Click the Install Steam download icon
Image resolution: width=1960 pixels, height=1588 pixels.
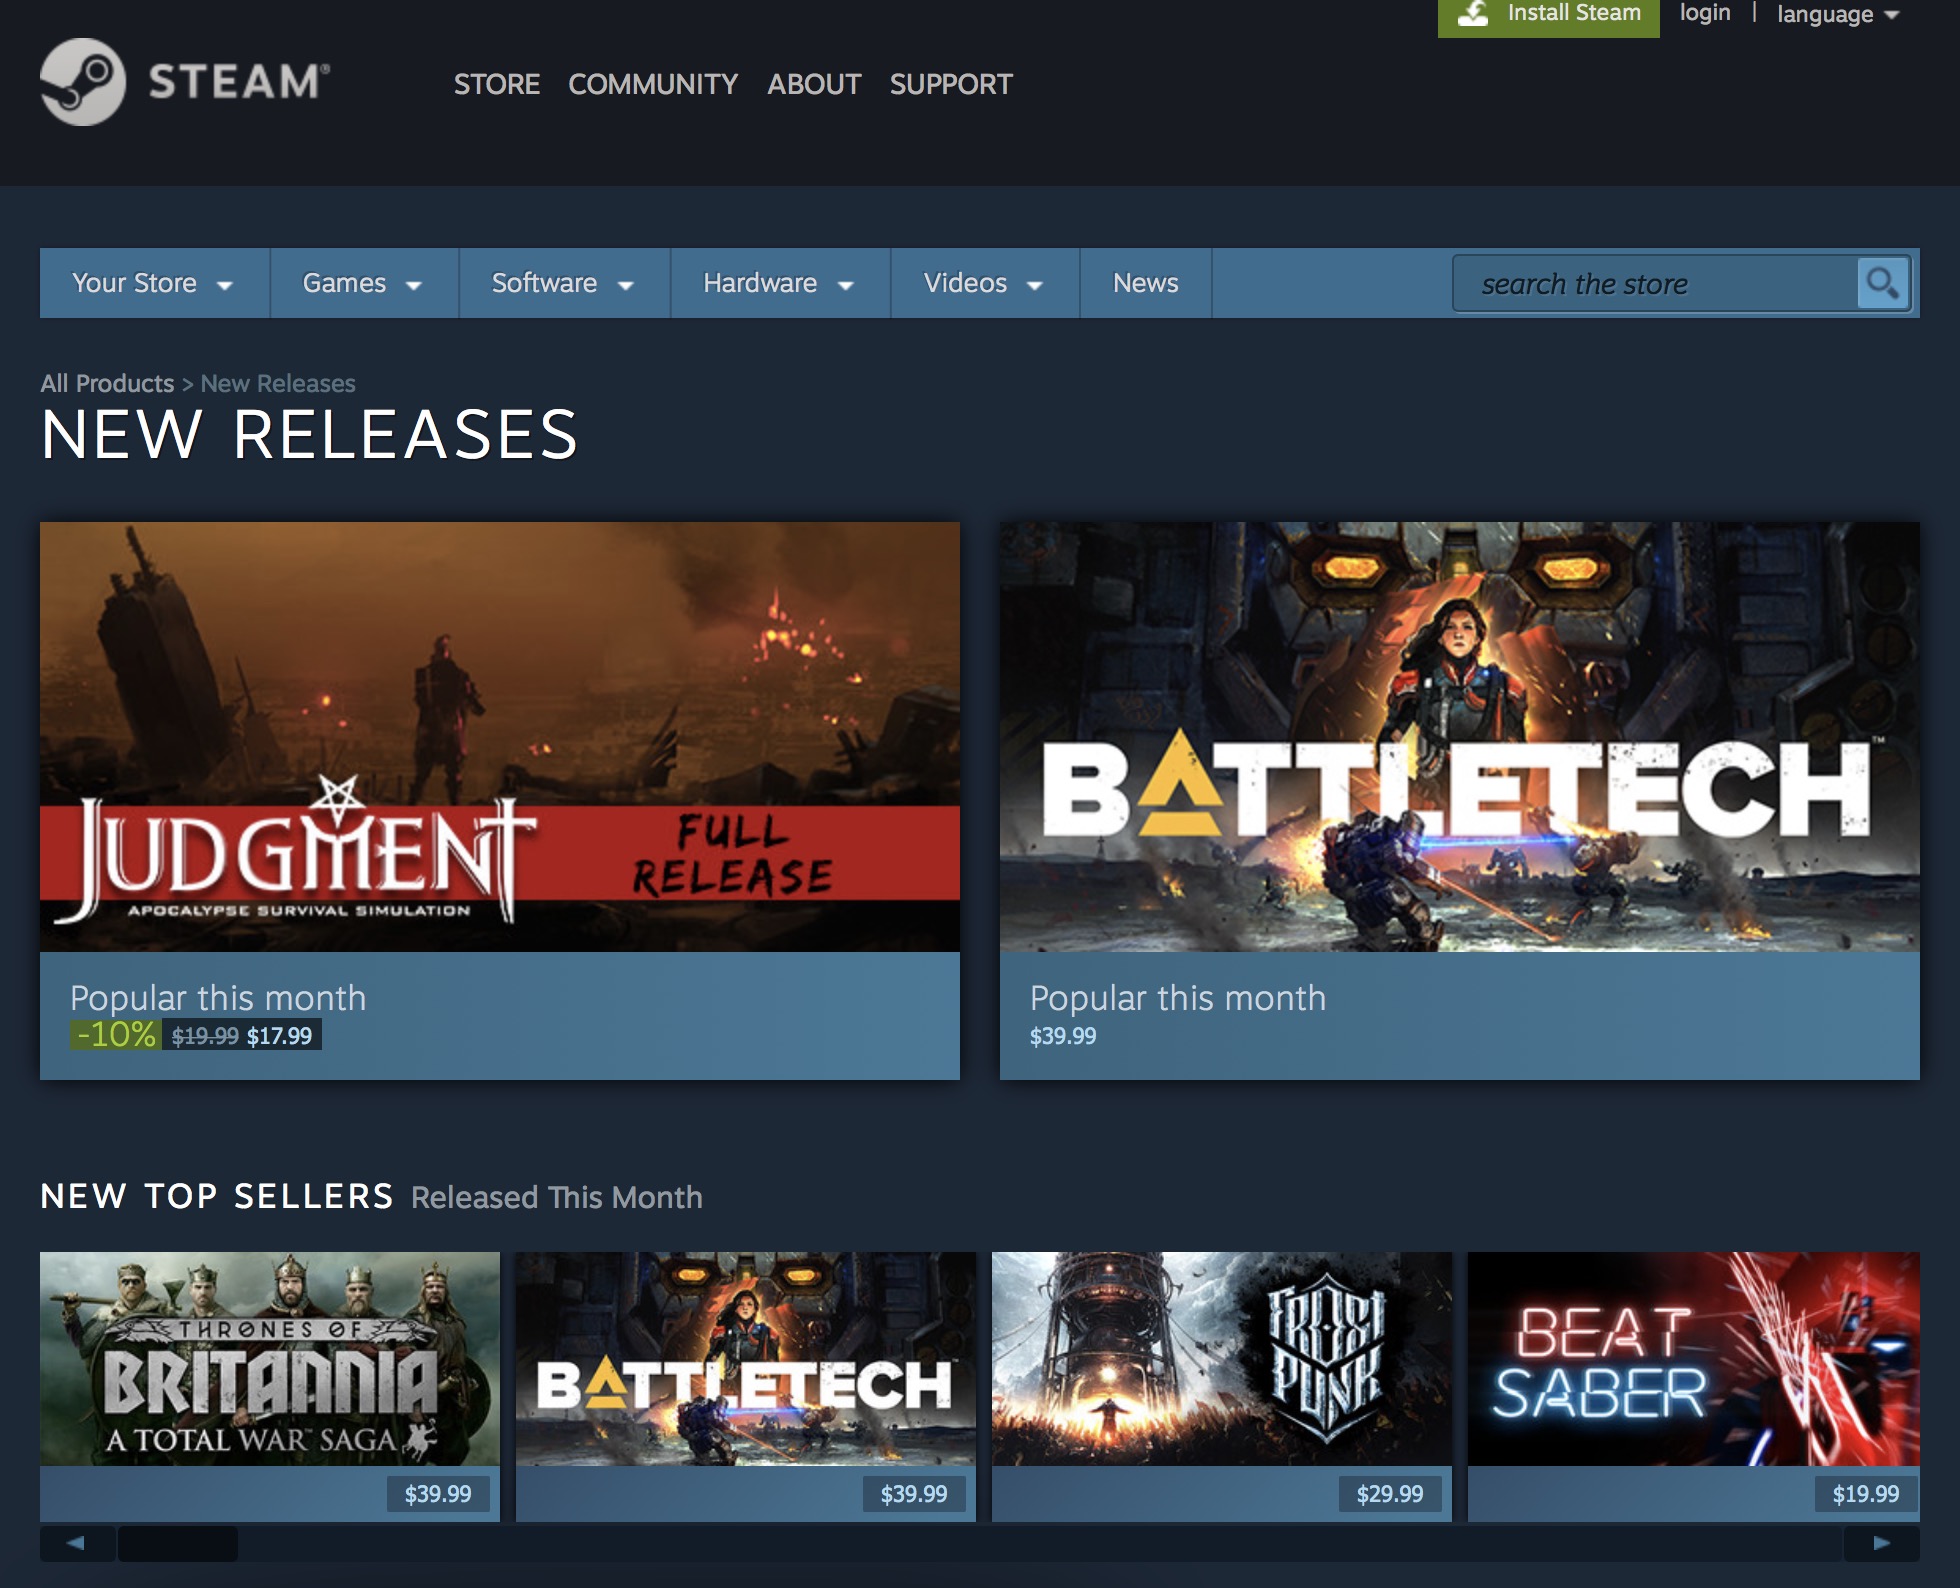1473,13
